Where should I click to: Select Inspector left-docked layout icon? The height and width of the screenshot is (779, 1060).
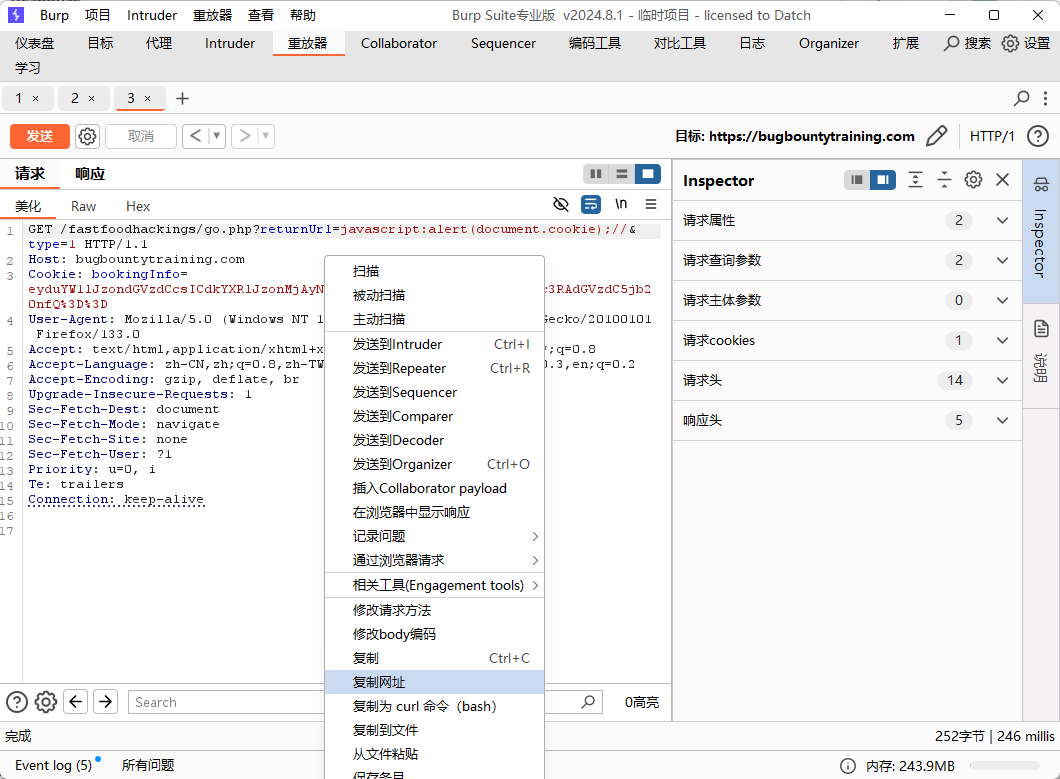(x=857, y=180)
